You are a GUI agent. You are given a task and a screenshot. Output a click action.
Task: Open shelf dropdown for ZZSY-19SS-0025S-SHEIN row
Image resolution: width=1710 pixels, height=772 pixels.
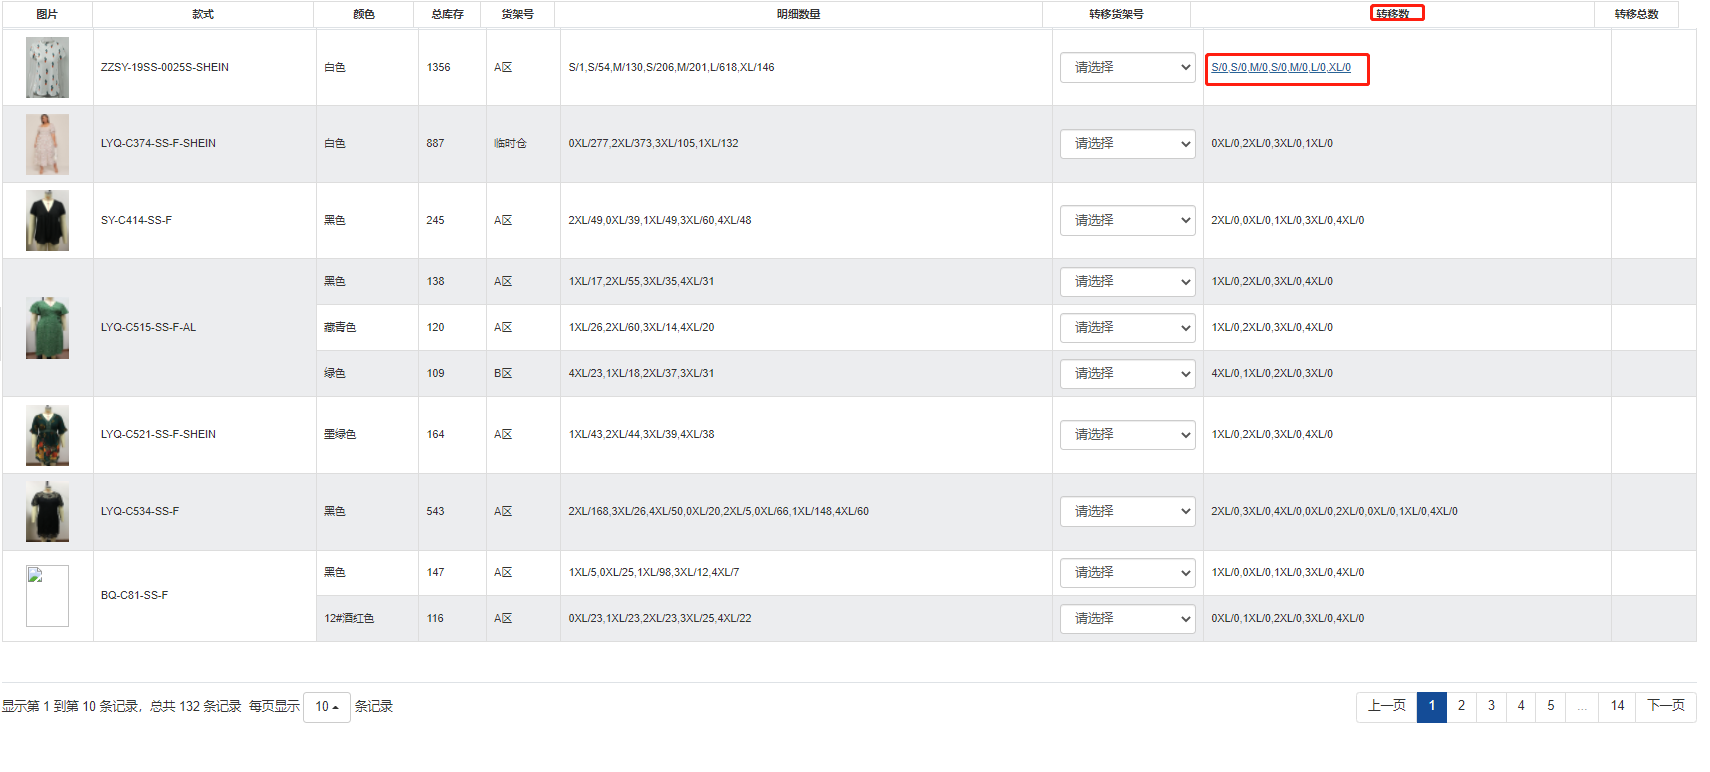1127,68
